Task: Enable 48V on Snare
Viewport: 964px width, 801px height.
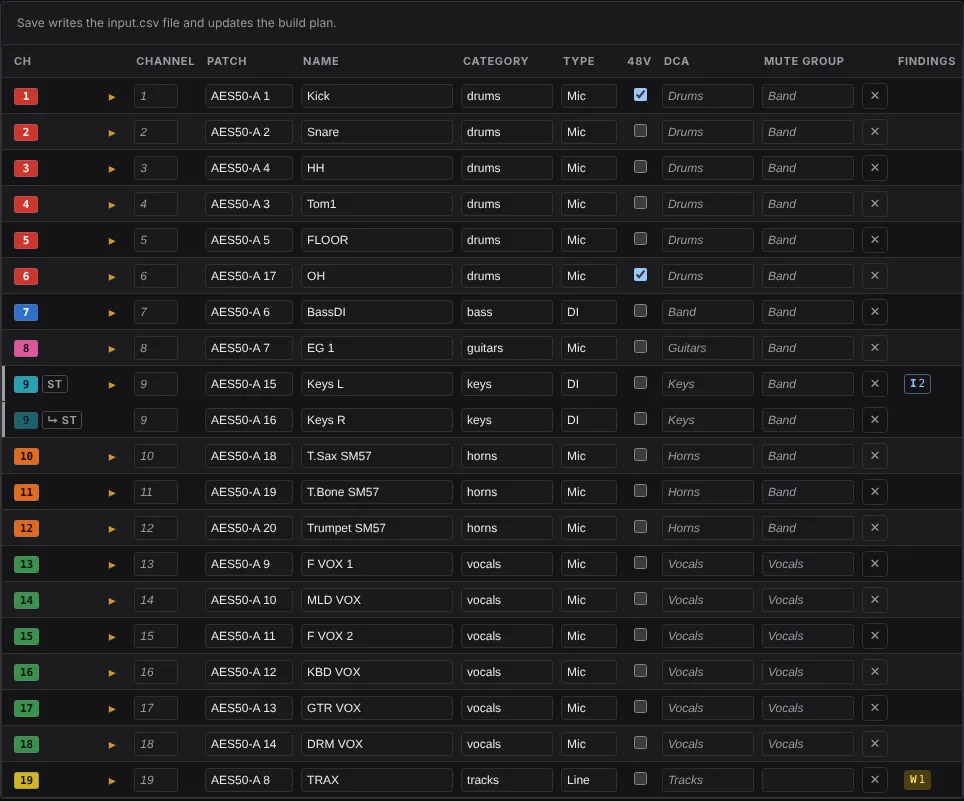Action: click(x=640, y=131)
